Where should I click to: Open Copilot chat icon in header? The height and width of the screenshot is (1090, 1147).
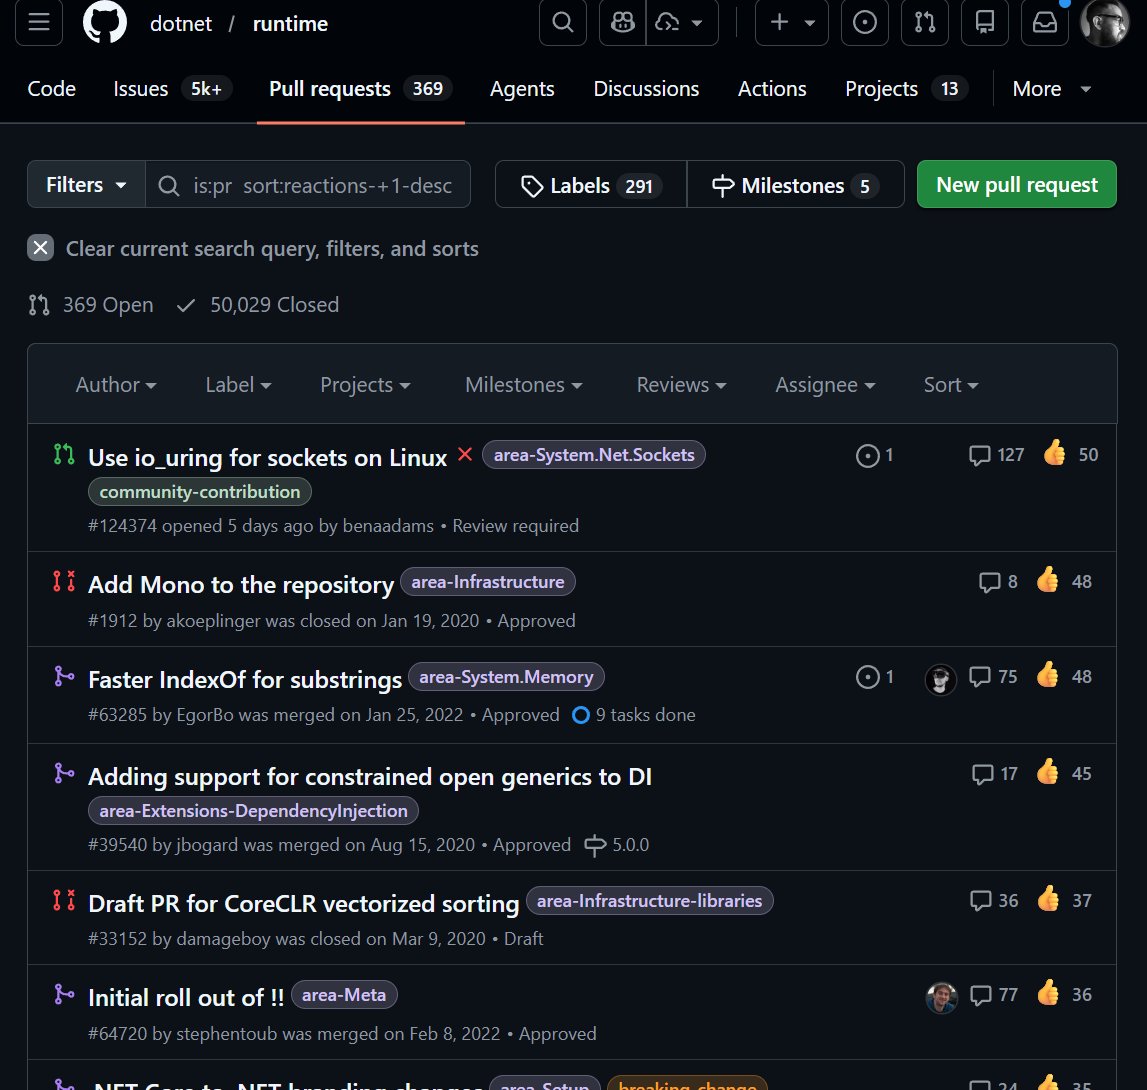[623, 23]
